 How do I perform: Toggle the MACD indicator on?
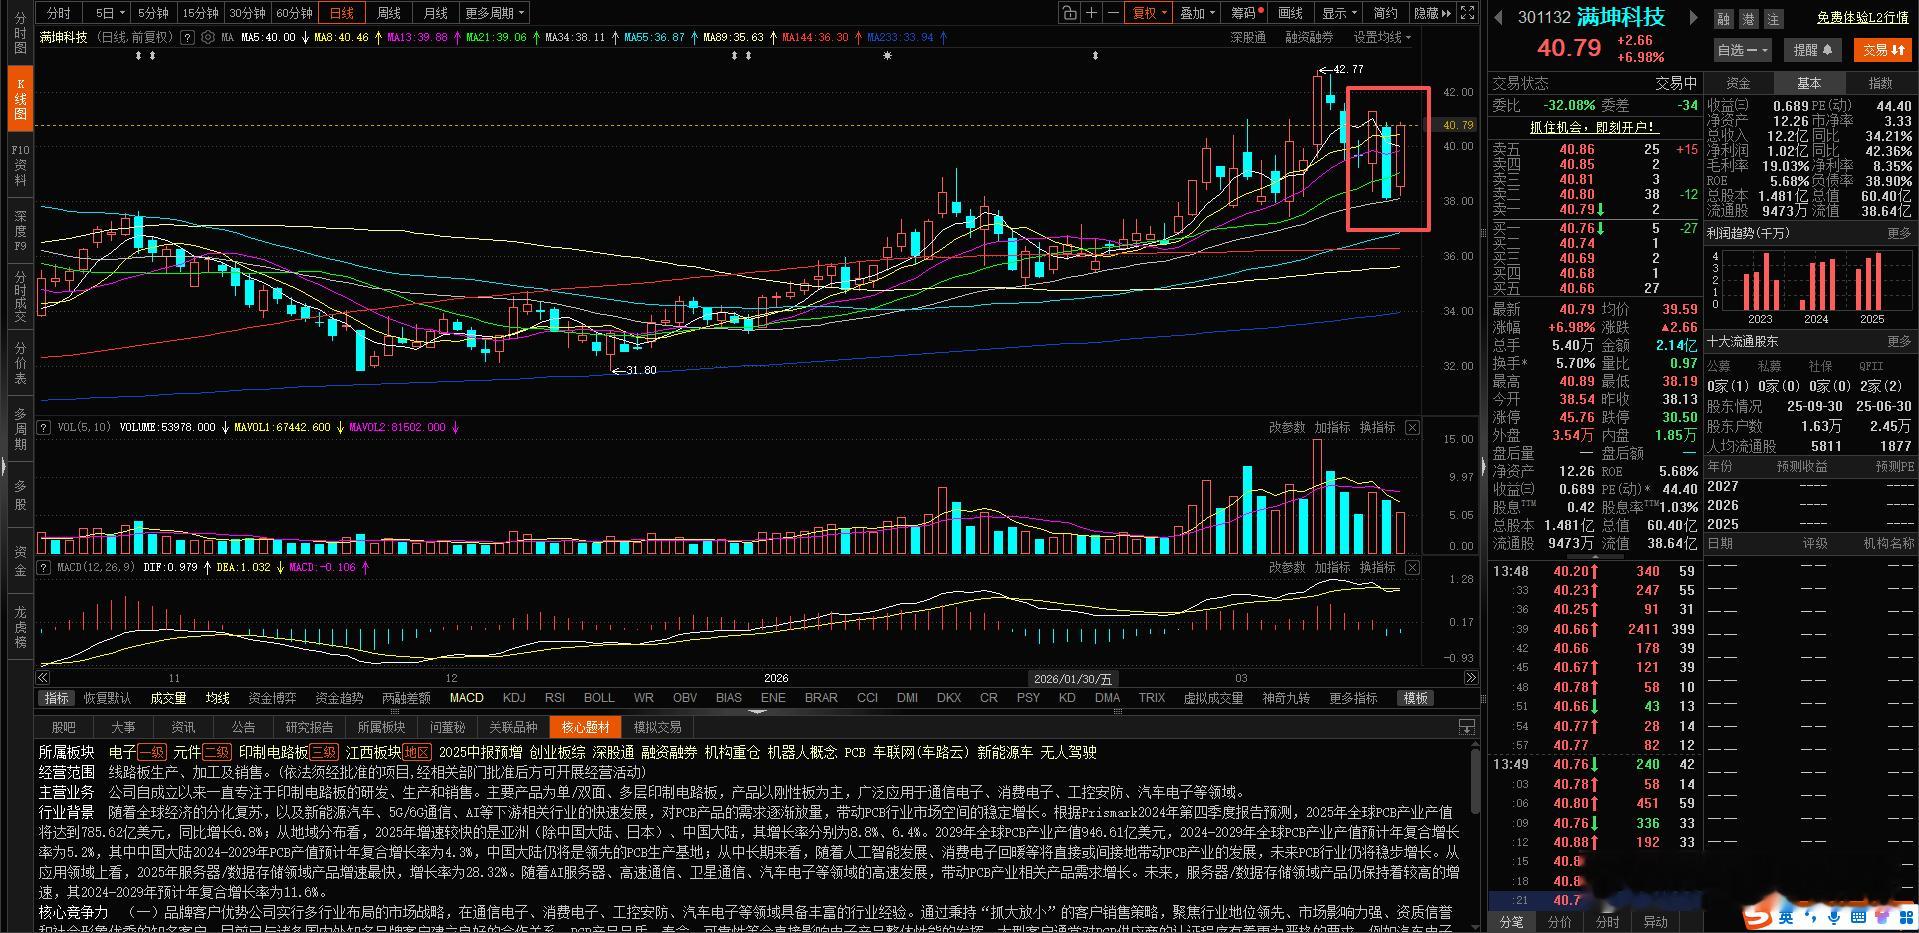point(466,698)
